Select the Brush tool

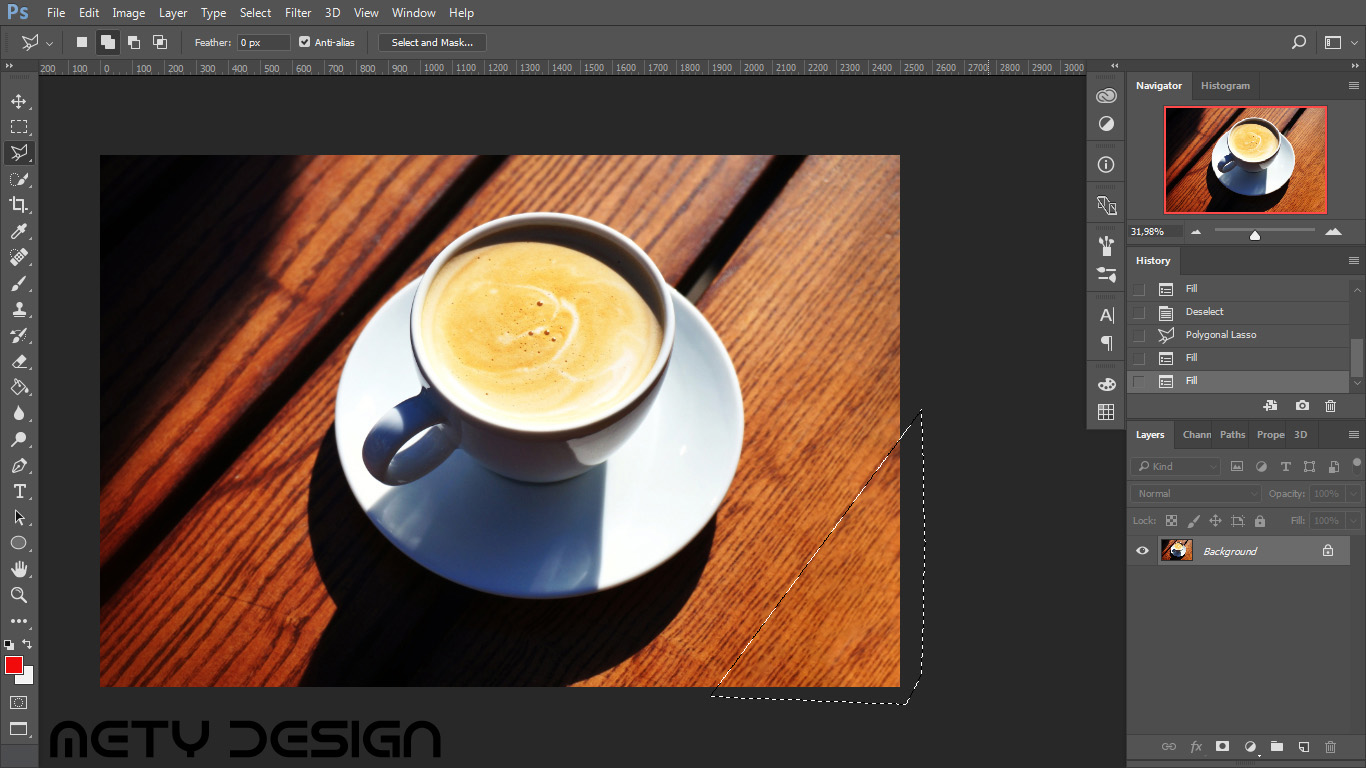click(x=18, y=283)
